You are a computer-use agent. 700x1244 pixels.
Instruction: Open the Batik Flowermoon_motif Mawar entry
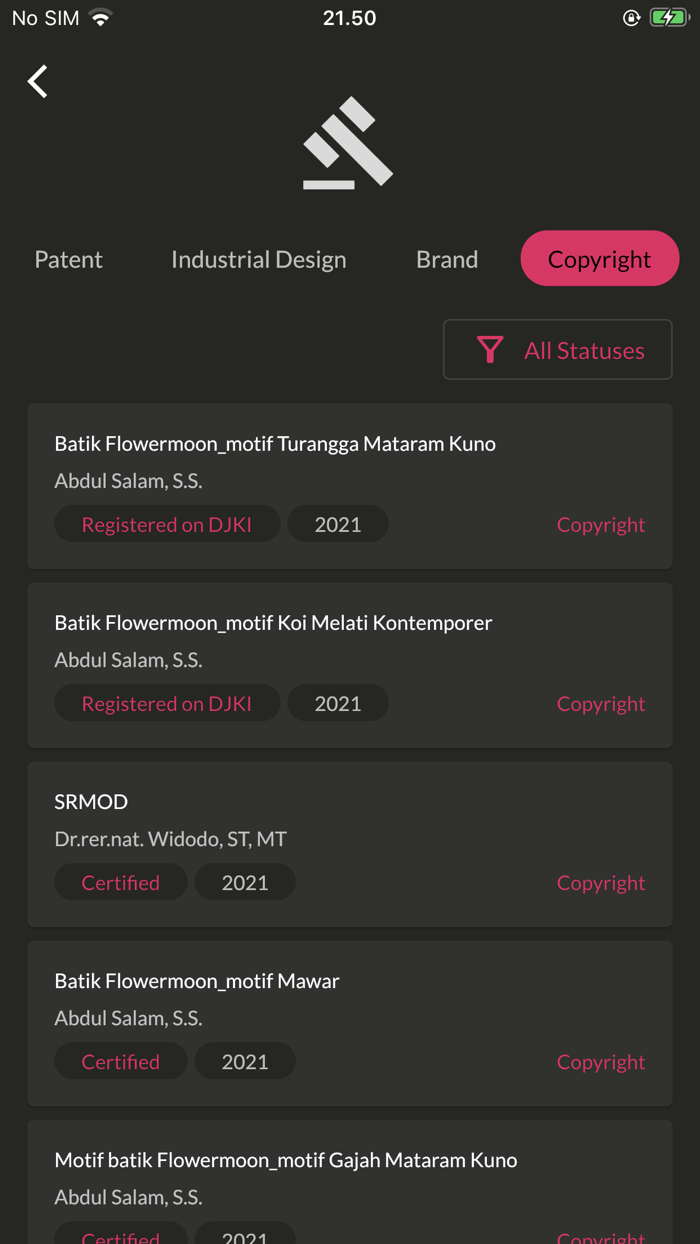[x=197, y=981]
